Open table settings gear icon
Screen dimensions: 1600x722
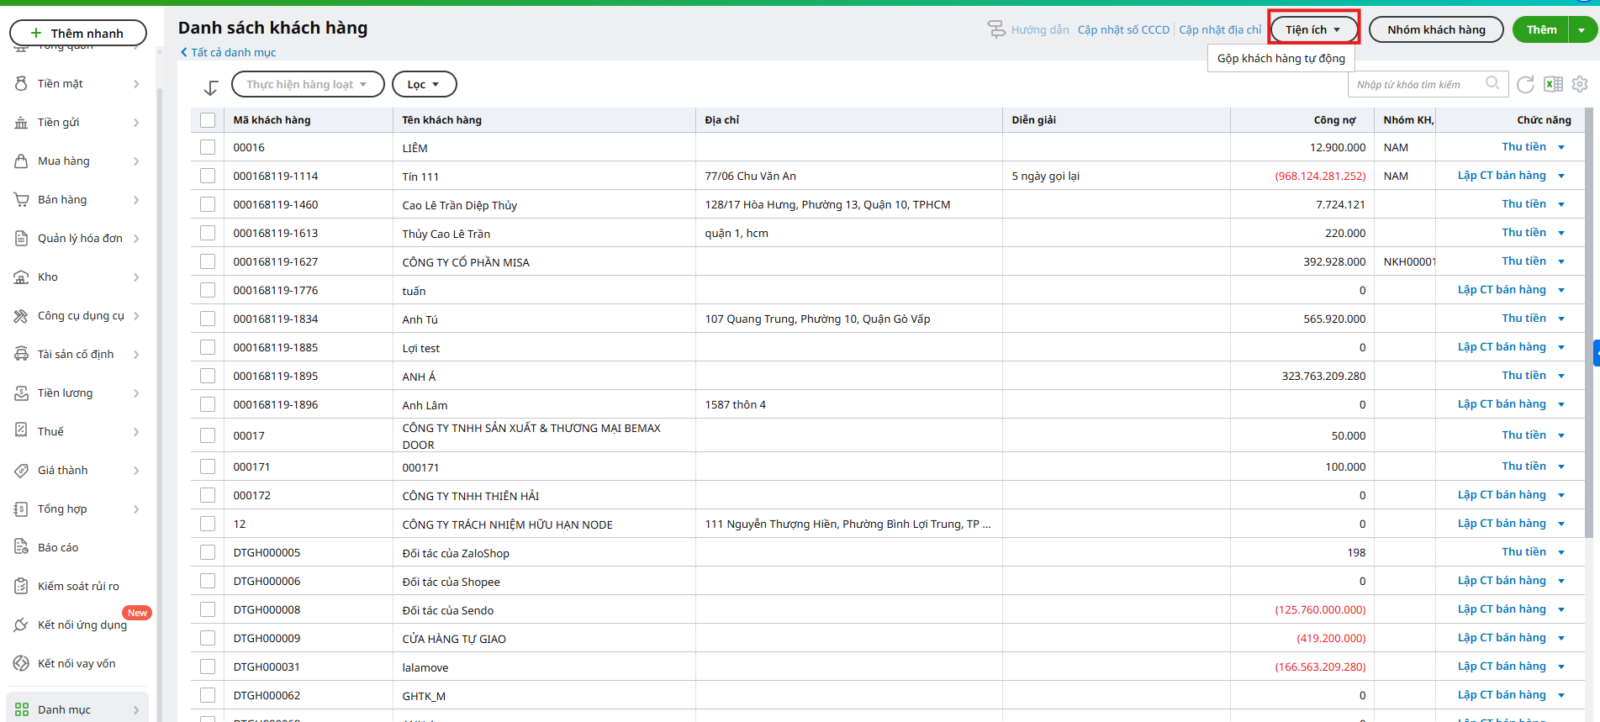click(1580, 85)
